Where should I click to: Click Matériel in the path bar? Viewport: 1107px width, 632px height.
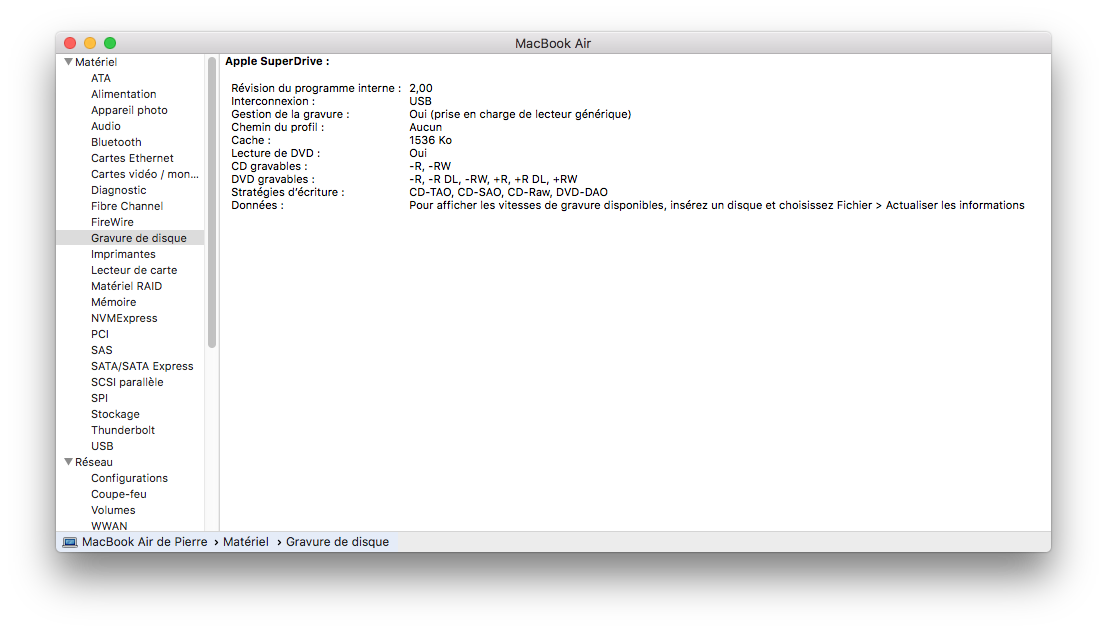click(246, 542)
